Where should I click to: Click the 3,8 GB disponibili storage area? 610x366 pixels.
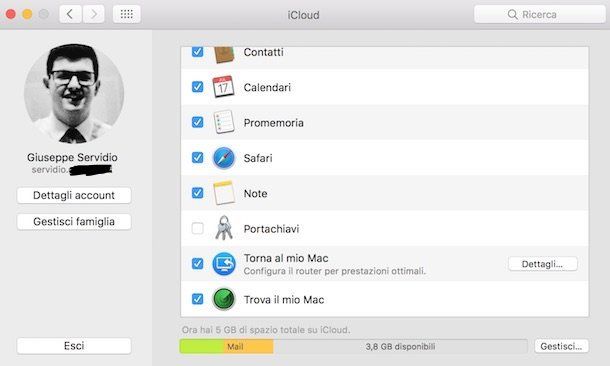[400, 347]
